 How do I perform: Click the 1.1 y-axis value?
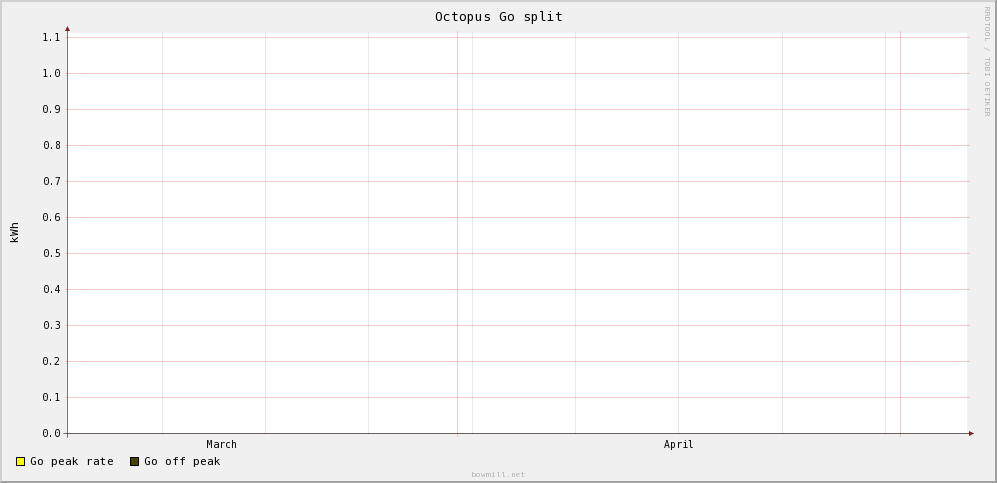52,37
